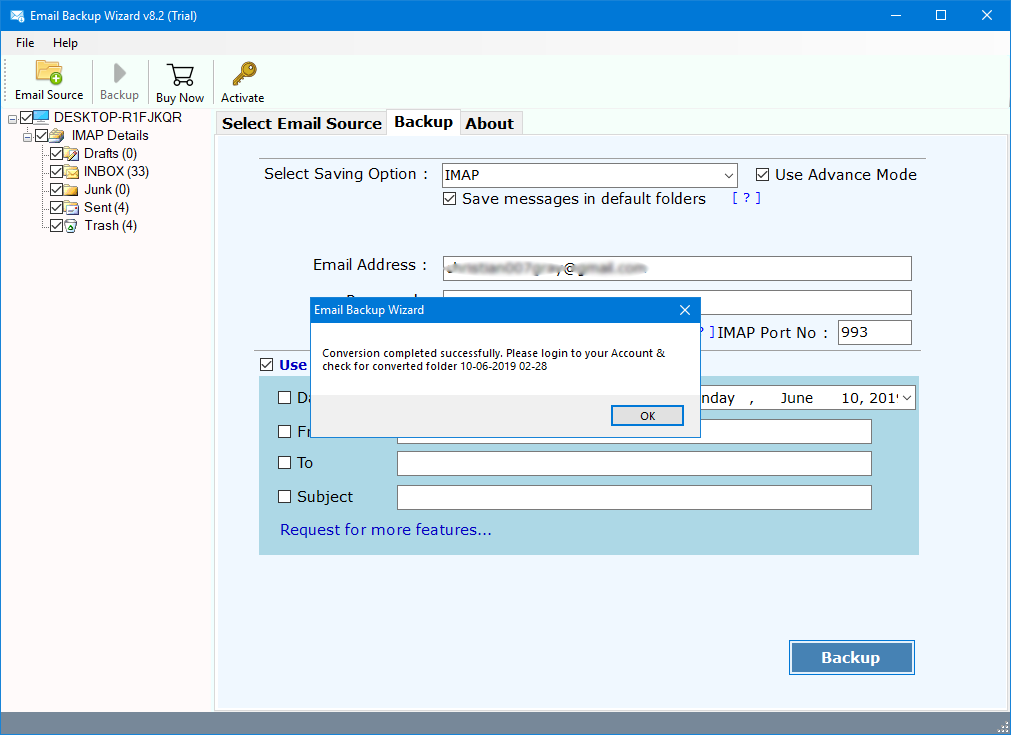Toggle Save messages in default folders
Image resolution: width=1011 pixels, height=735 pixels.
[450, 199]
